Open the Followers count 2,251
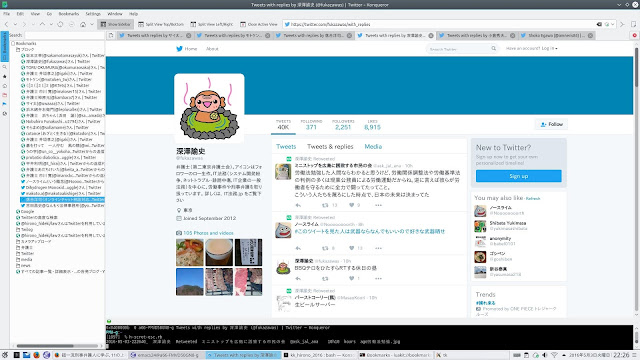Screen dimensions: 640x360 point(343,124)
